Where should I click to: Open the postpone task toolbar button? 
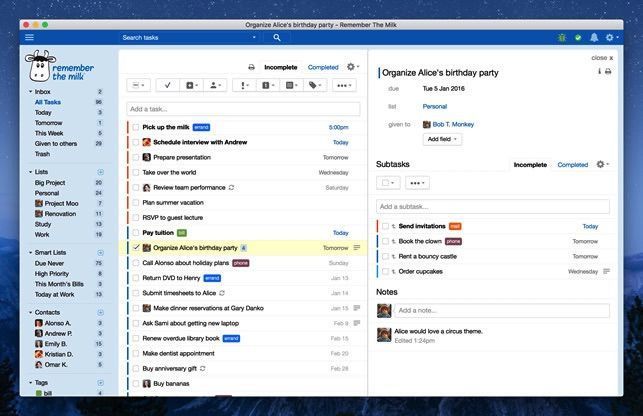pos(192,85)
